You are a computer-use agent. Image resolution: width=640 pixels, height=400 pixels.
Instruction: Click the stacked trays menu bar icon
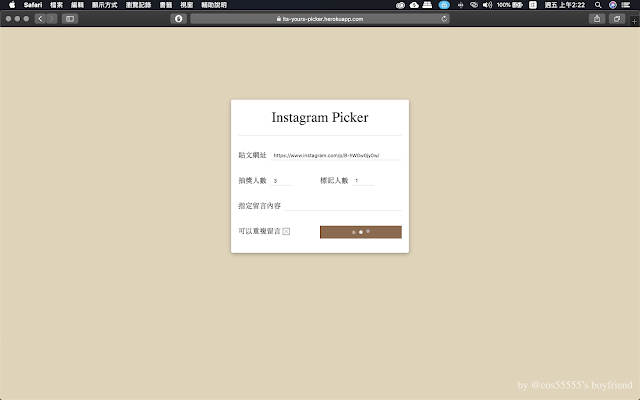click(427, 5)
